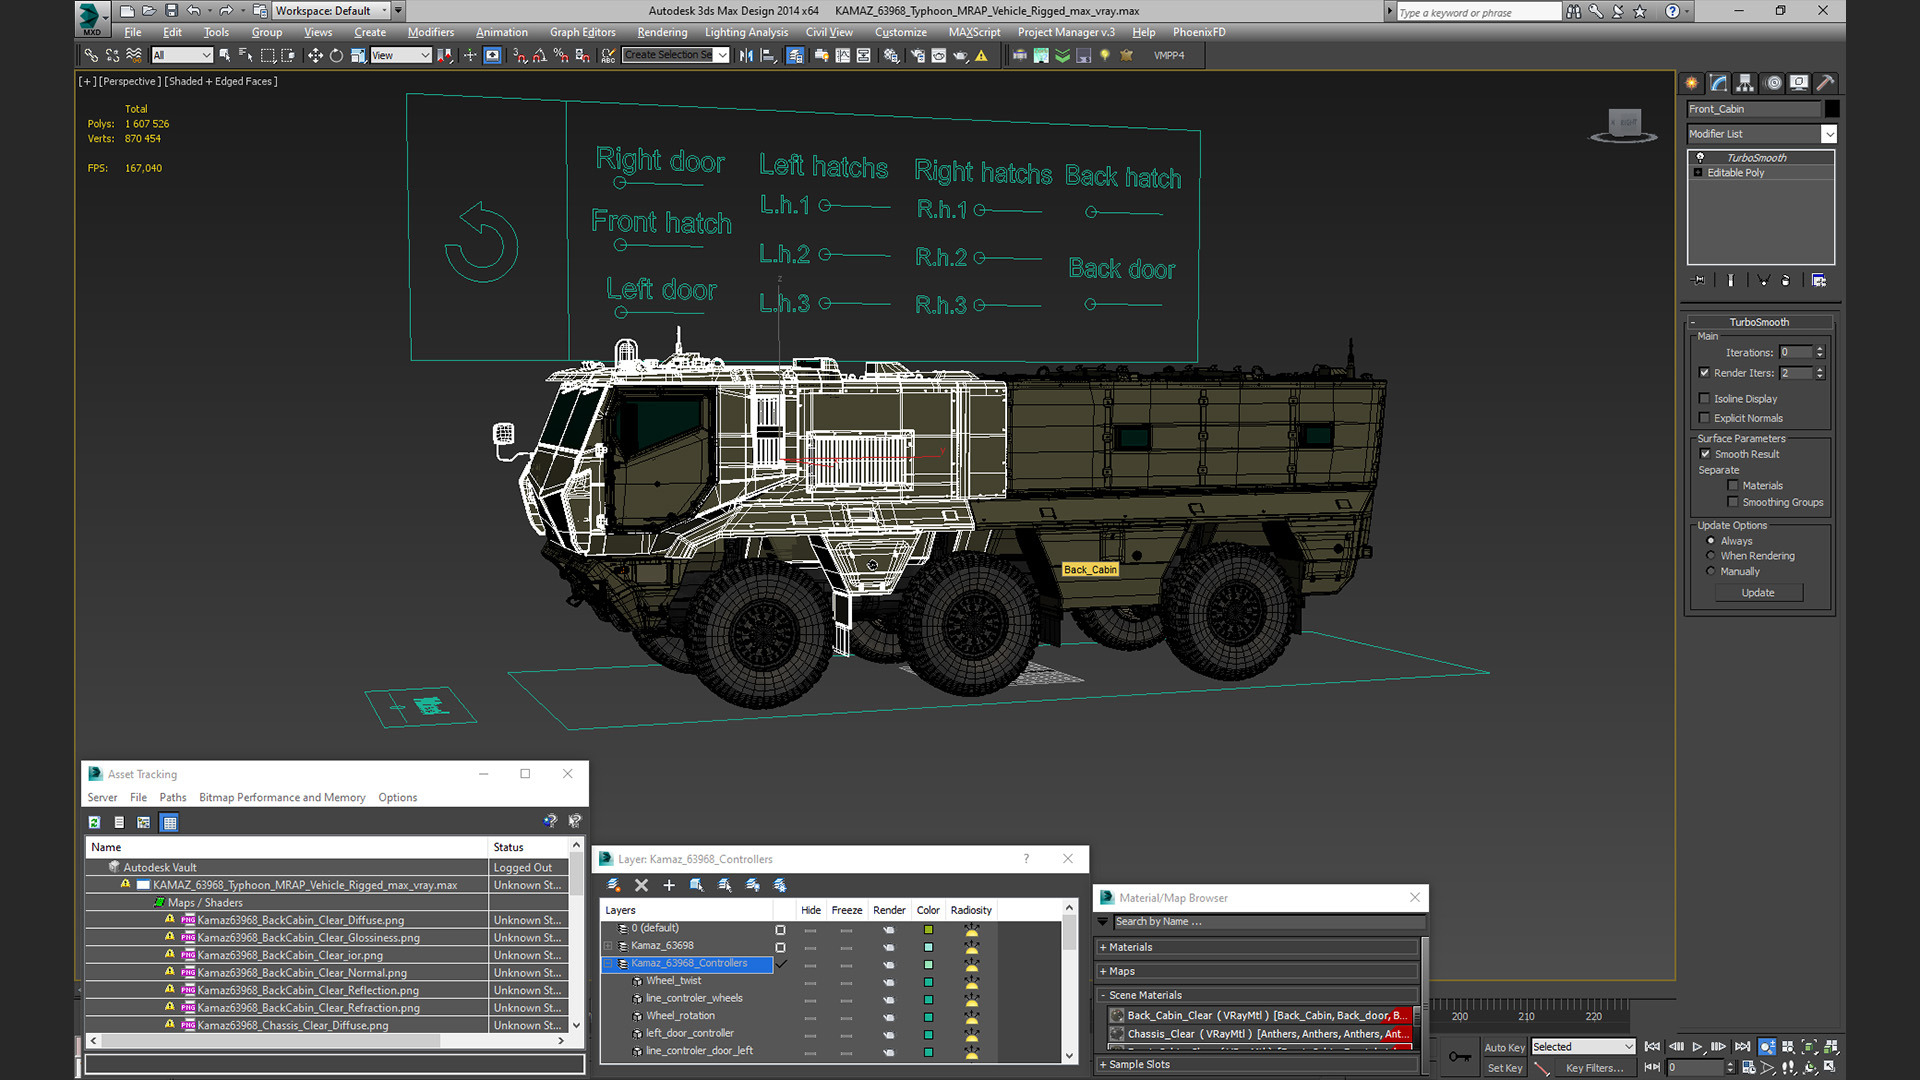Open the Graph Editors menu
1920x1080 pixels.
[x=583, y=32]
